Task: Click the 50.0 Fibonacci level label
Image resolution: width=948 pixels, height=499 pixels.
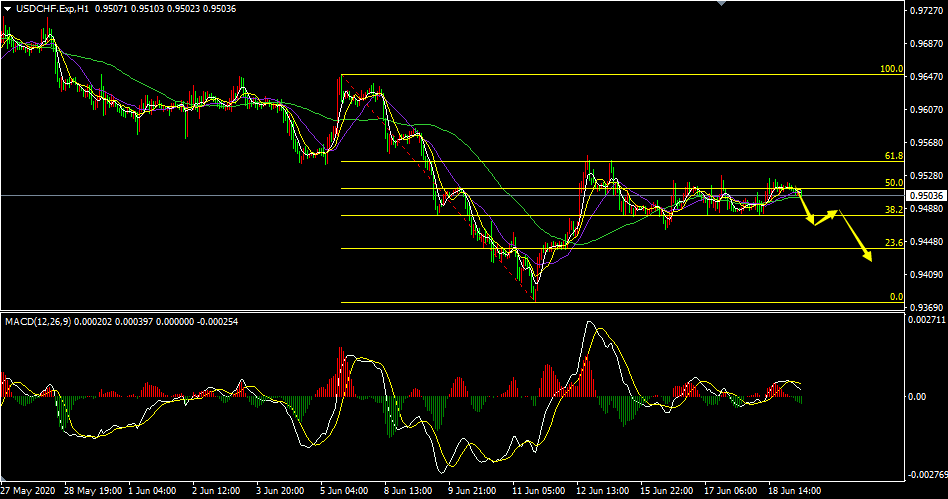Action: click(x=894, y=183)
